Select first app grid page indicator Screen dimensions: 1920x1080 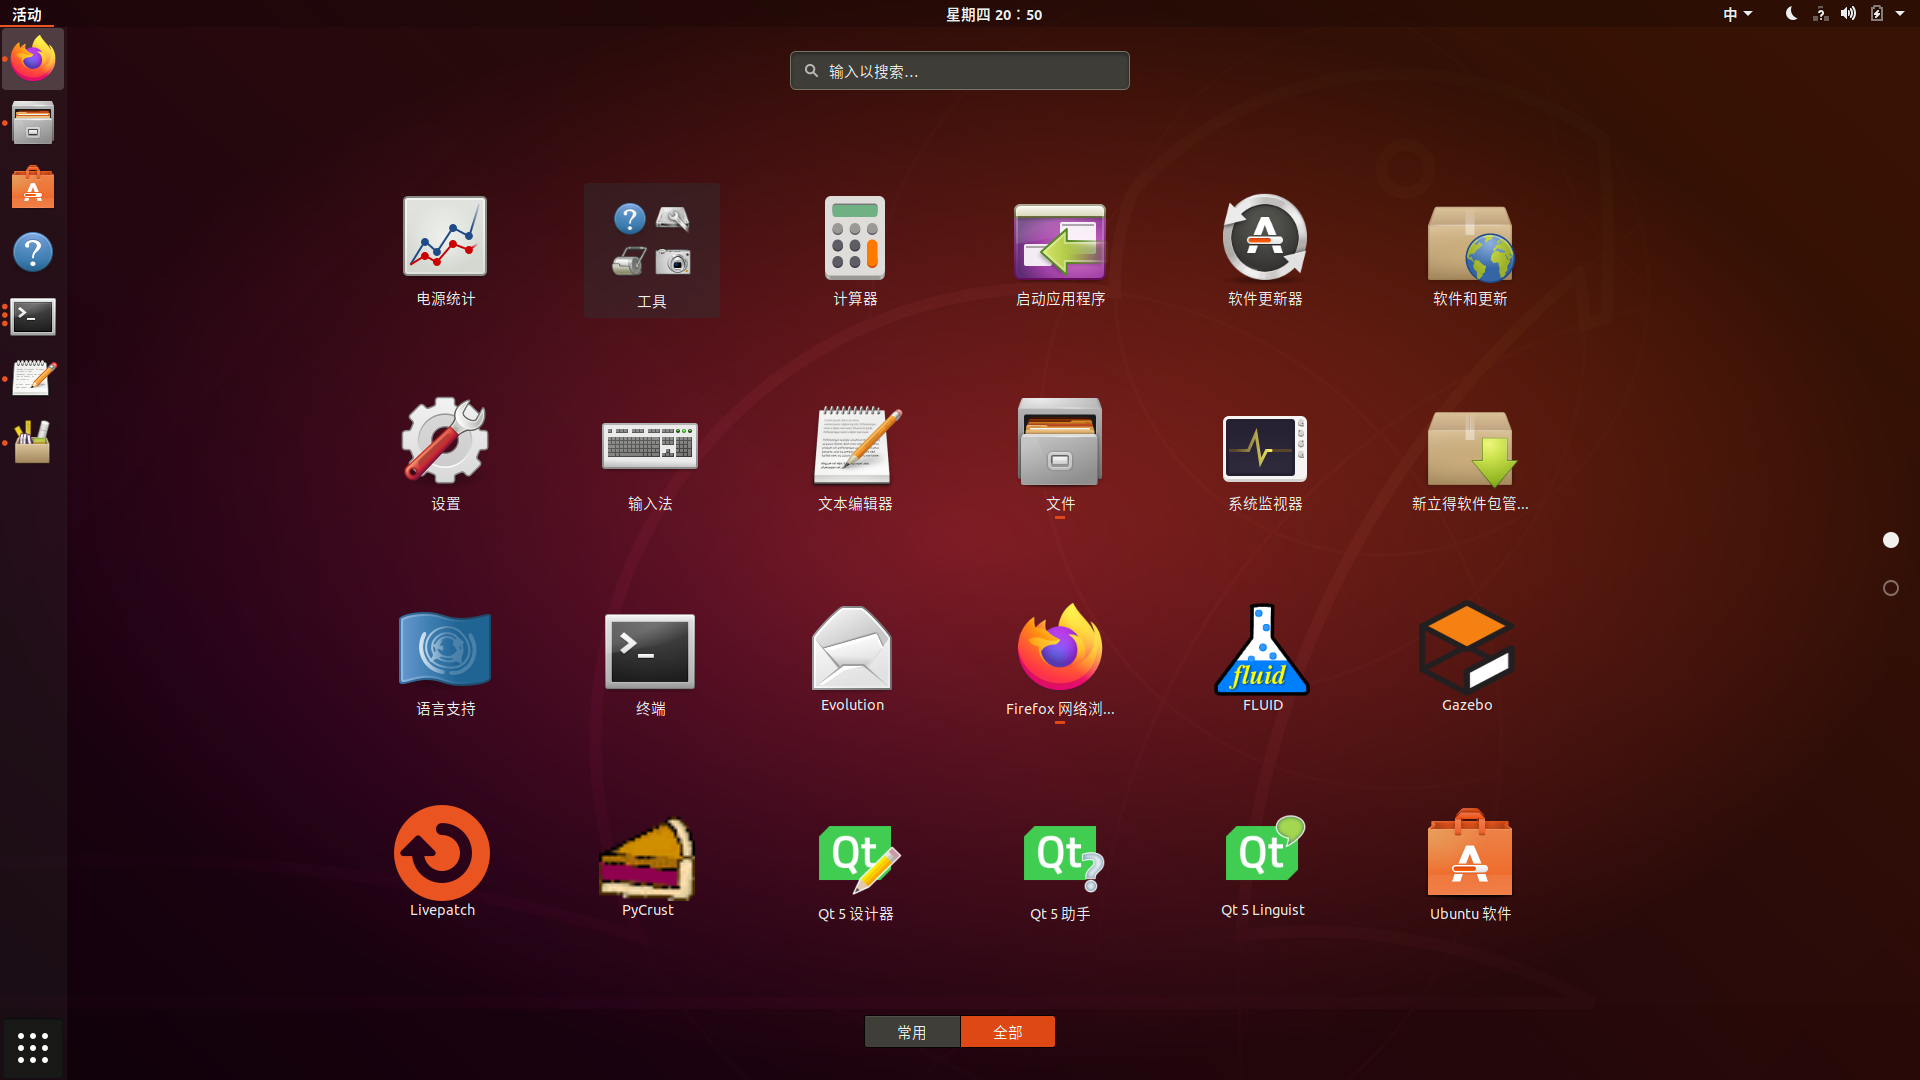(x=1890, y=540)
